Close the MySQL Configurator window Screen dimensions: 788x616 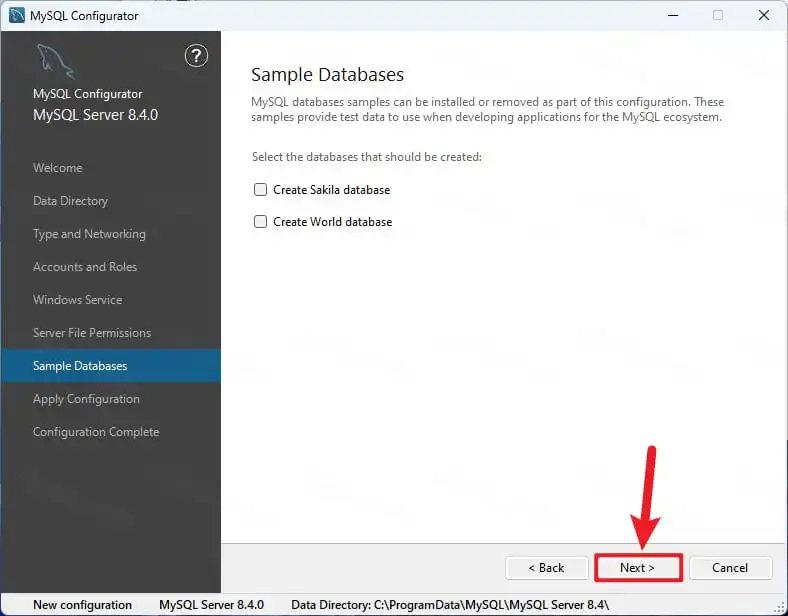(x=763, y=15)
